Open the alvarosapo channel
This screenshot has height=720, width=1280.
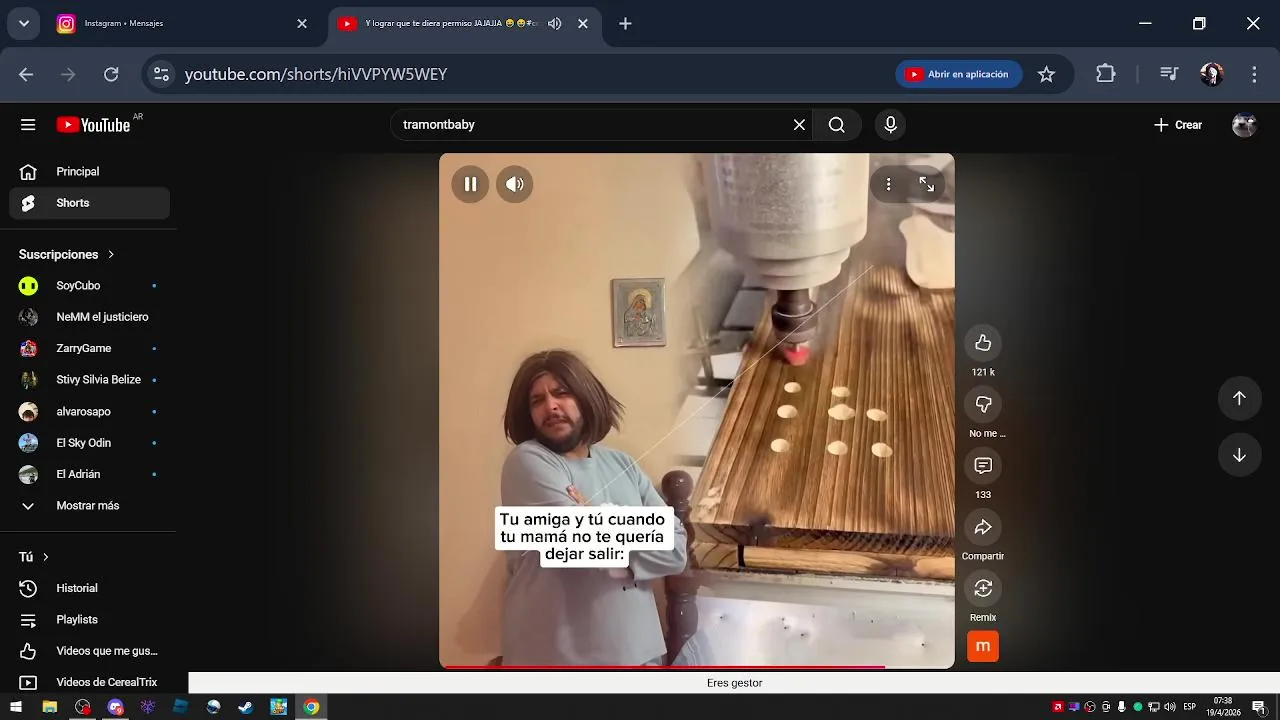tap(90, 412)
